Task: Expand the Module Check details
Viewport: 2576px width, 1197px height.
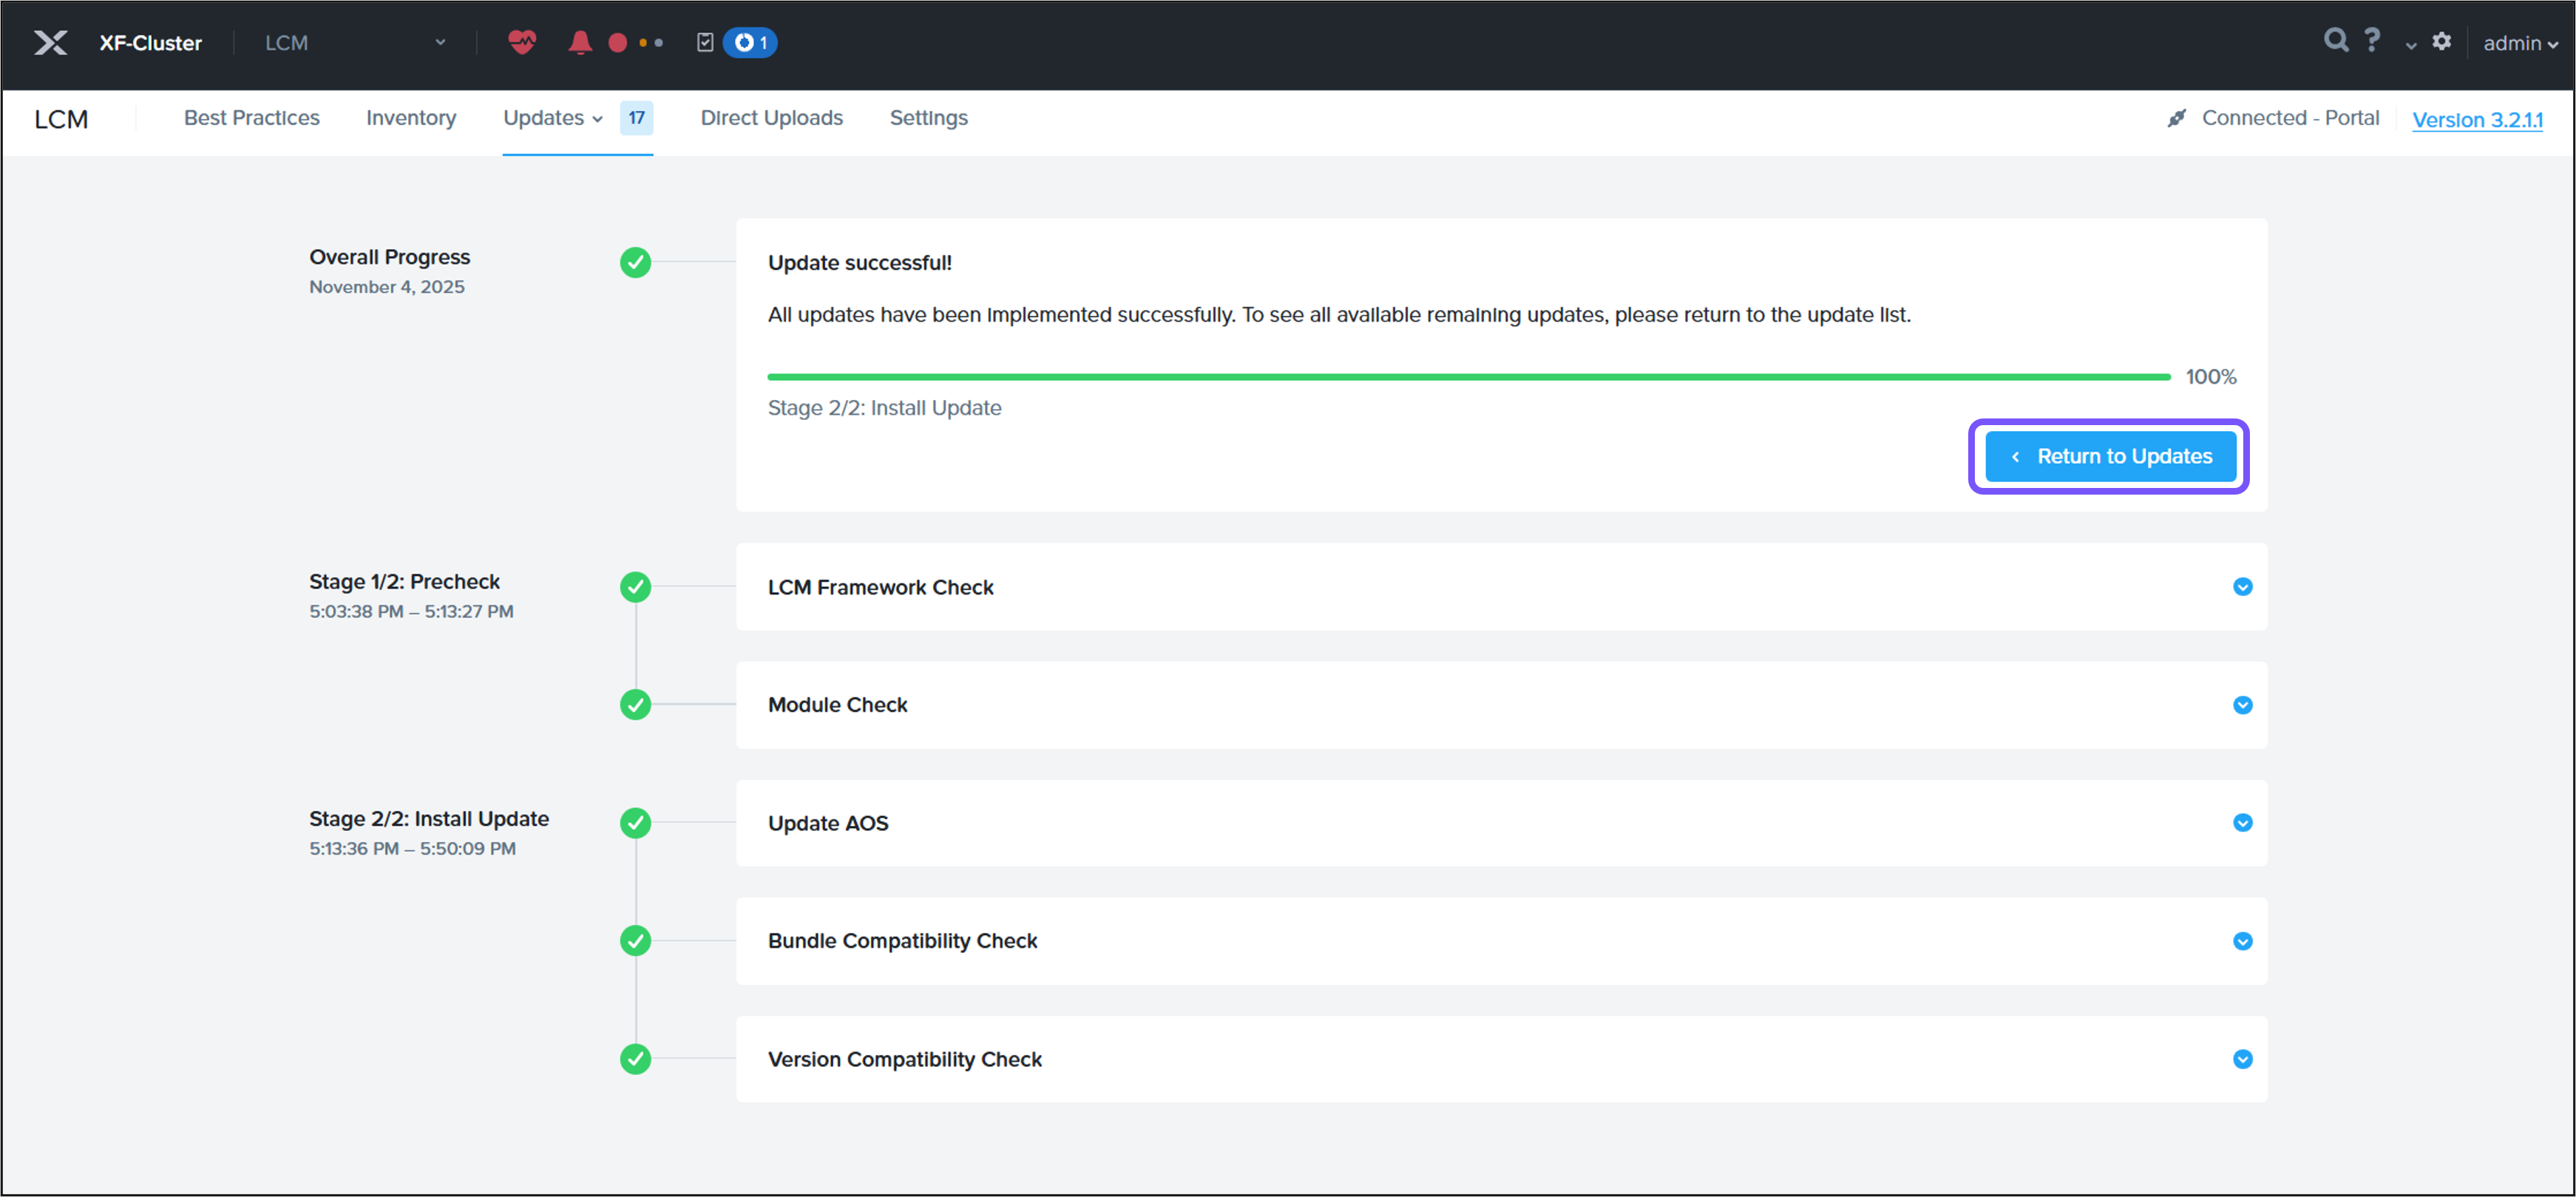Action: point(2242,705)
